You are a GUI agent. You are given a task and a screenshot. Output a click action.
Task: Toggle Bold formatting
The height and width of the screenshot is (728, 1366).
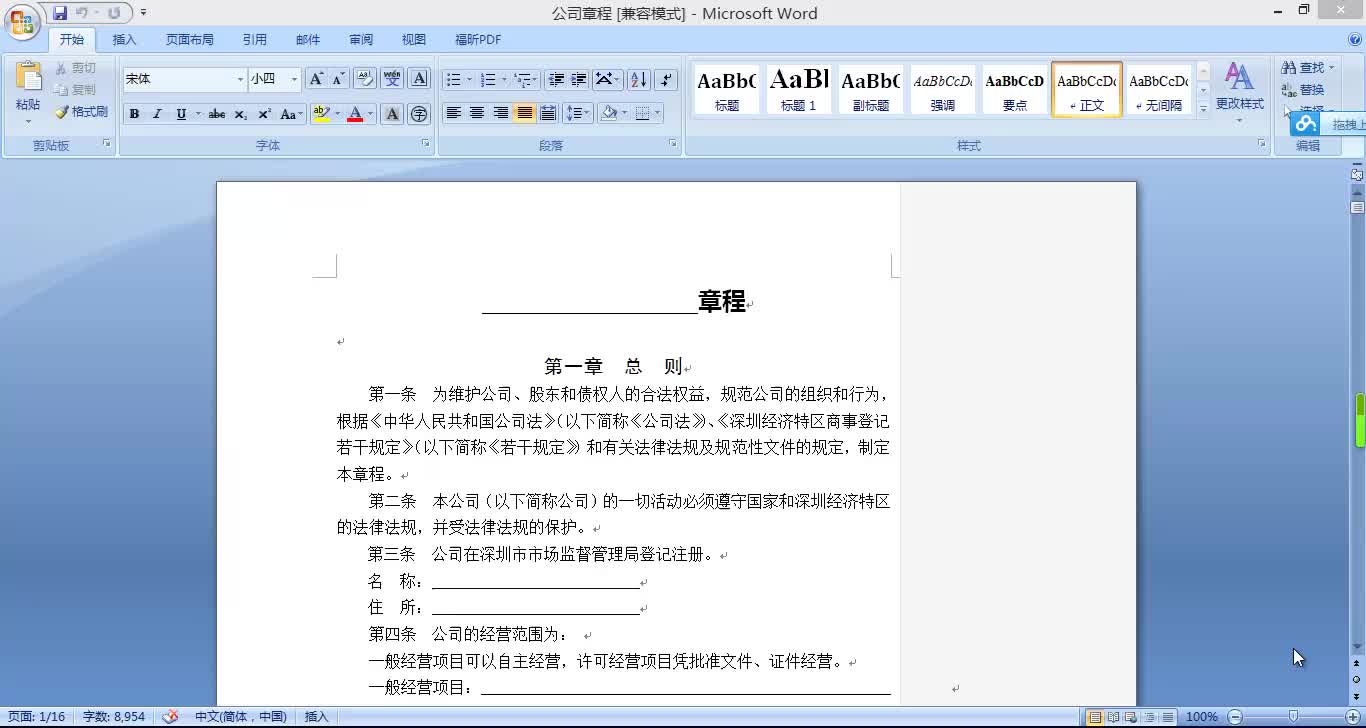134,114
